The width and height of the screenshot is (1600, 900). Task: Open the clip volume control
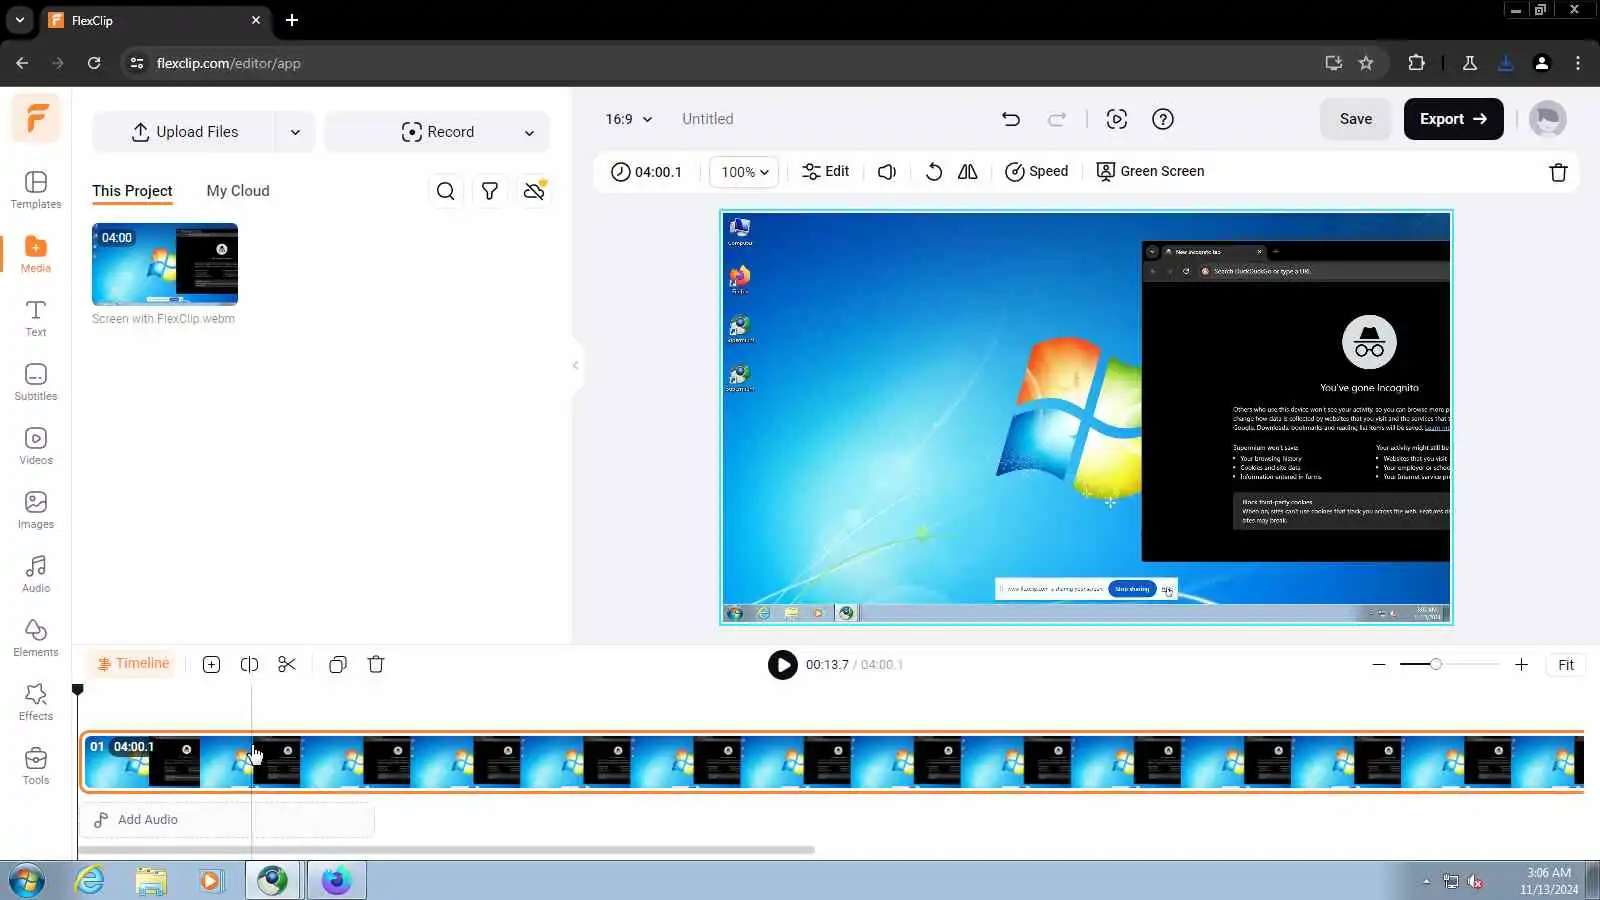coord(887,172)
